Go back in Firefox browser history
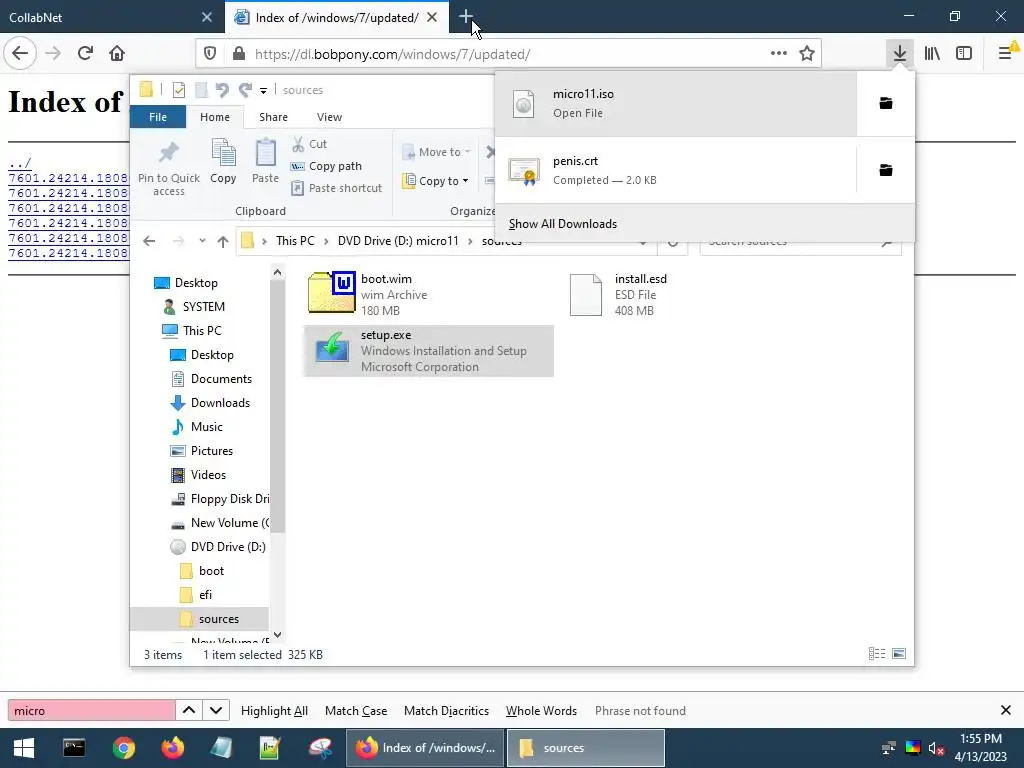The image size is (1024, 768). [20, 54]
